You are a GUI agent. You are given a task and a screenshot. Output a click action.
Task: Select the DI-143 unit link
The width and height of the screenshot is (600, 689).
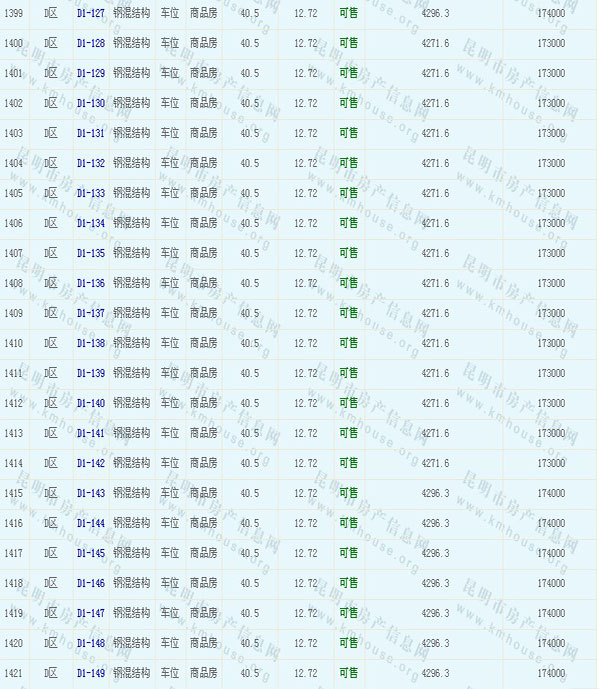point(90,493)
